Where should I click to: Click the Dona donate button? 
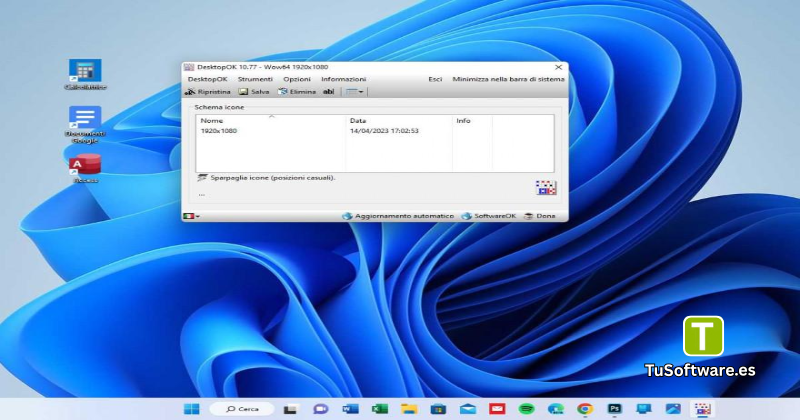540,216
